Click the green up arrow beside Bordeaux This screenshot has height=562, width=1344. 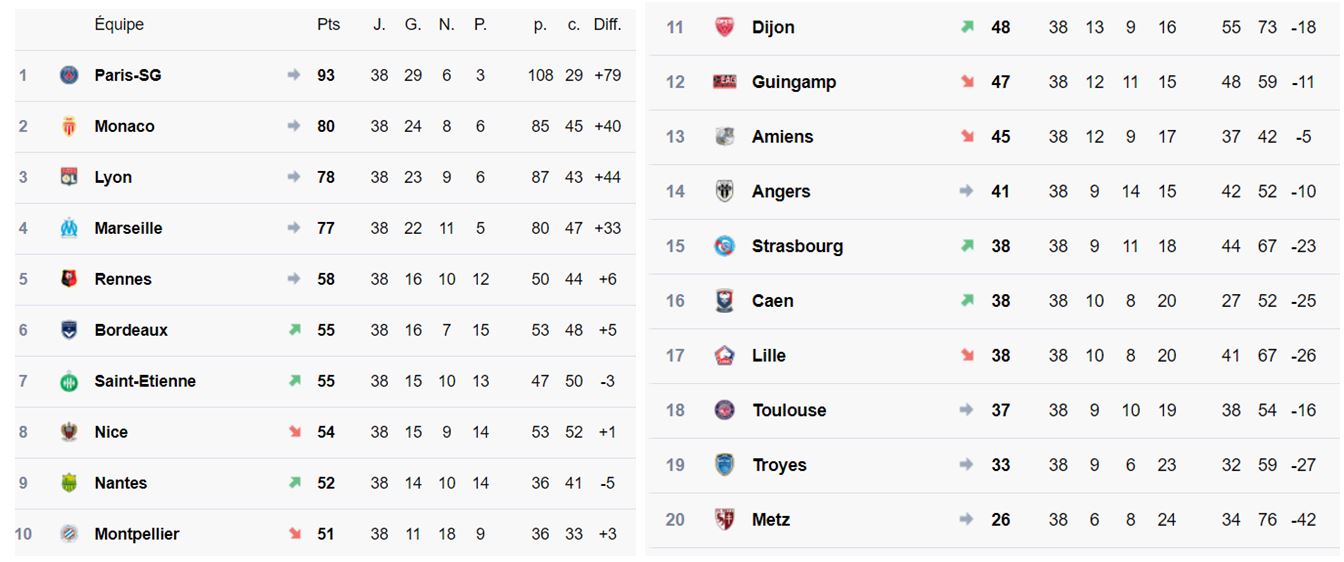click(x=294, y=329)
